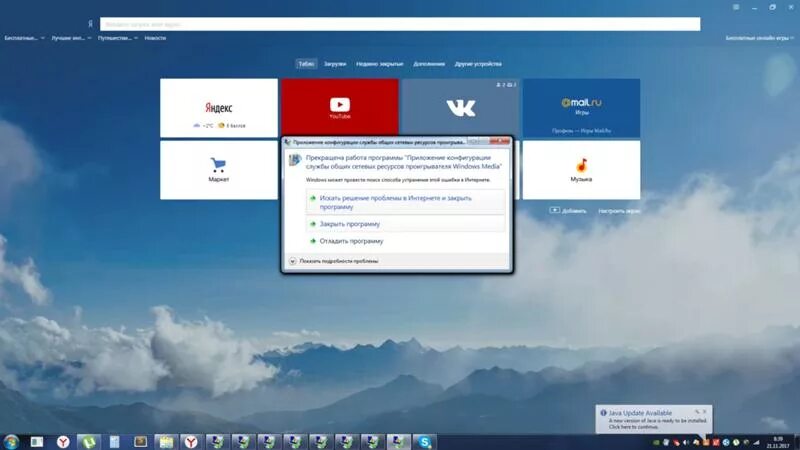Click the first Yandex browser taskbar icon
The height and width of the screenshot is (450, 800).
pyautogui.click(x=63, y=442)
